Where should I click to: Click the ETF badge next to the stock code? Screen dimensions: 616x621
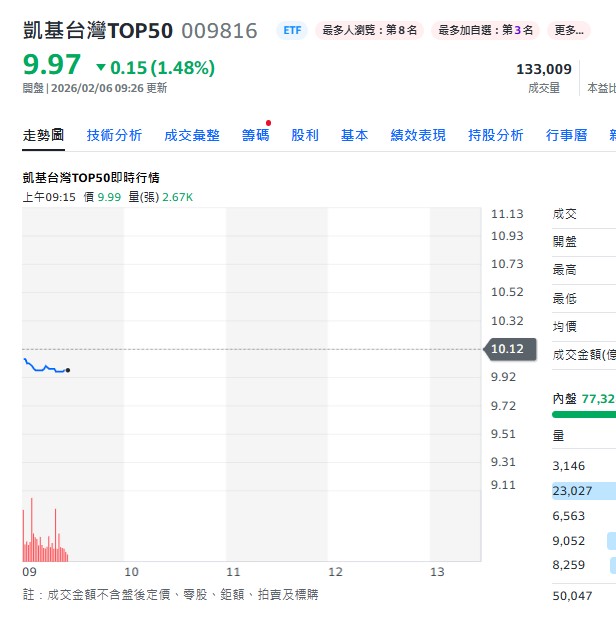pos(291,30)
